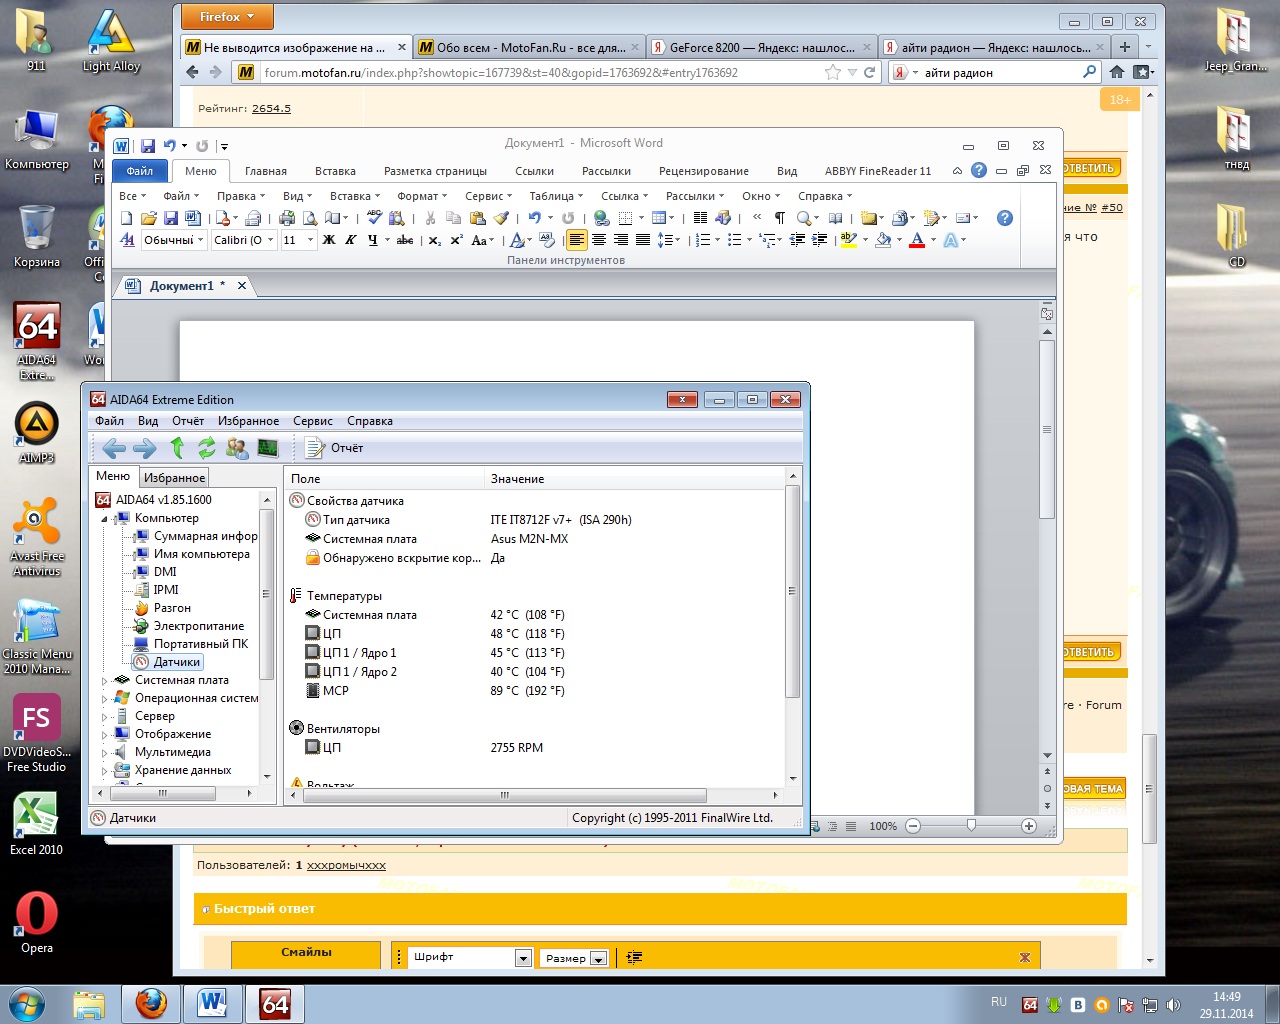The image size is (1280, 1024).
Task: Click the Subscript x₂ button in Word
Action: click(x=435, y=240)
